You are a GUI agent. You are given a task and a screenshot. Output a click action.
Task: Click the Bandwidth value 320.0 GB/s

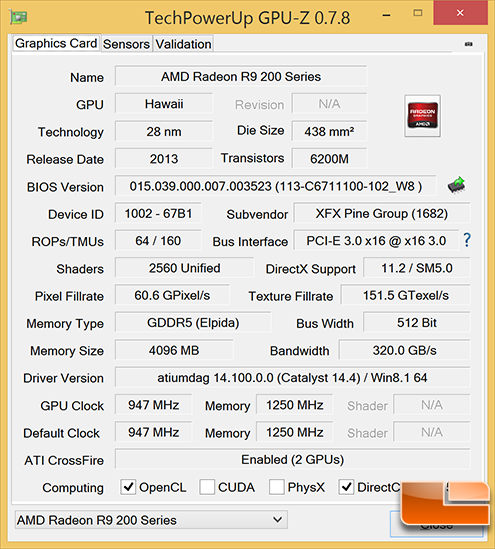click(404, 350)
